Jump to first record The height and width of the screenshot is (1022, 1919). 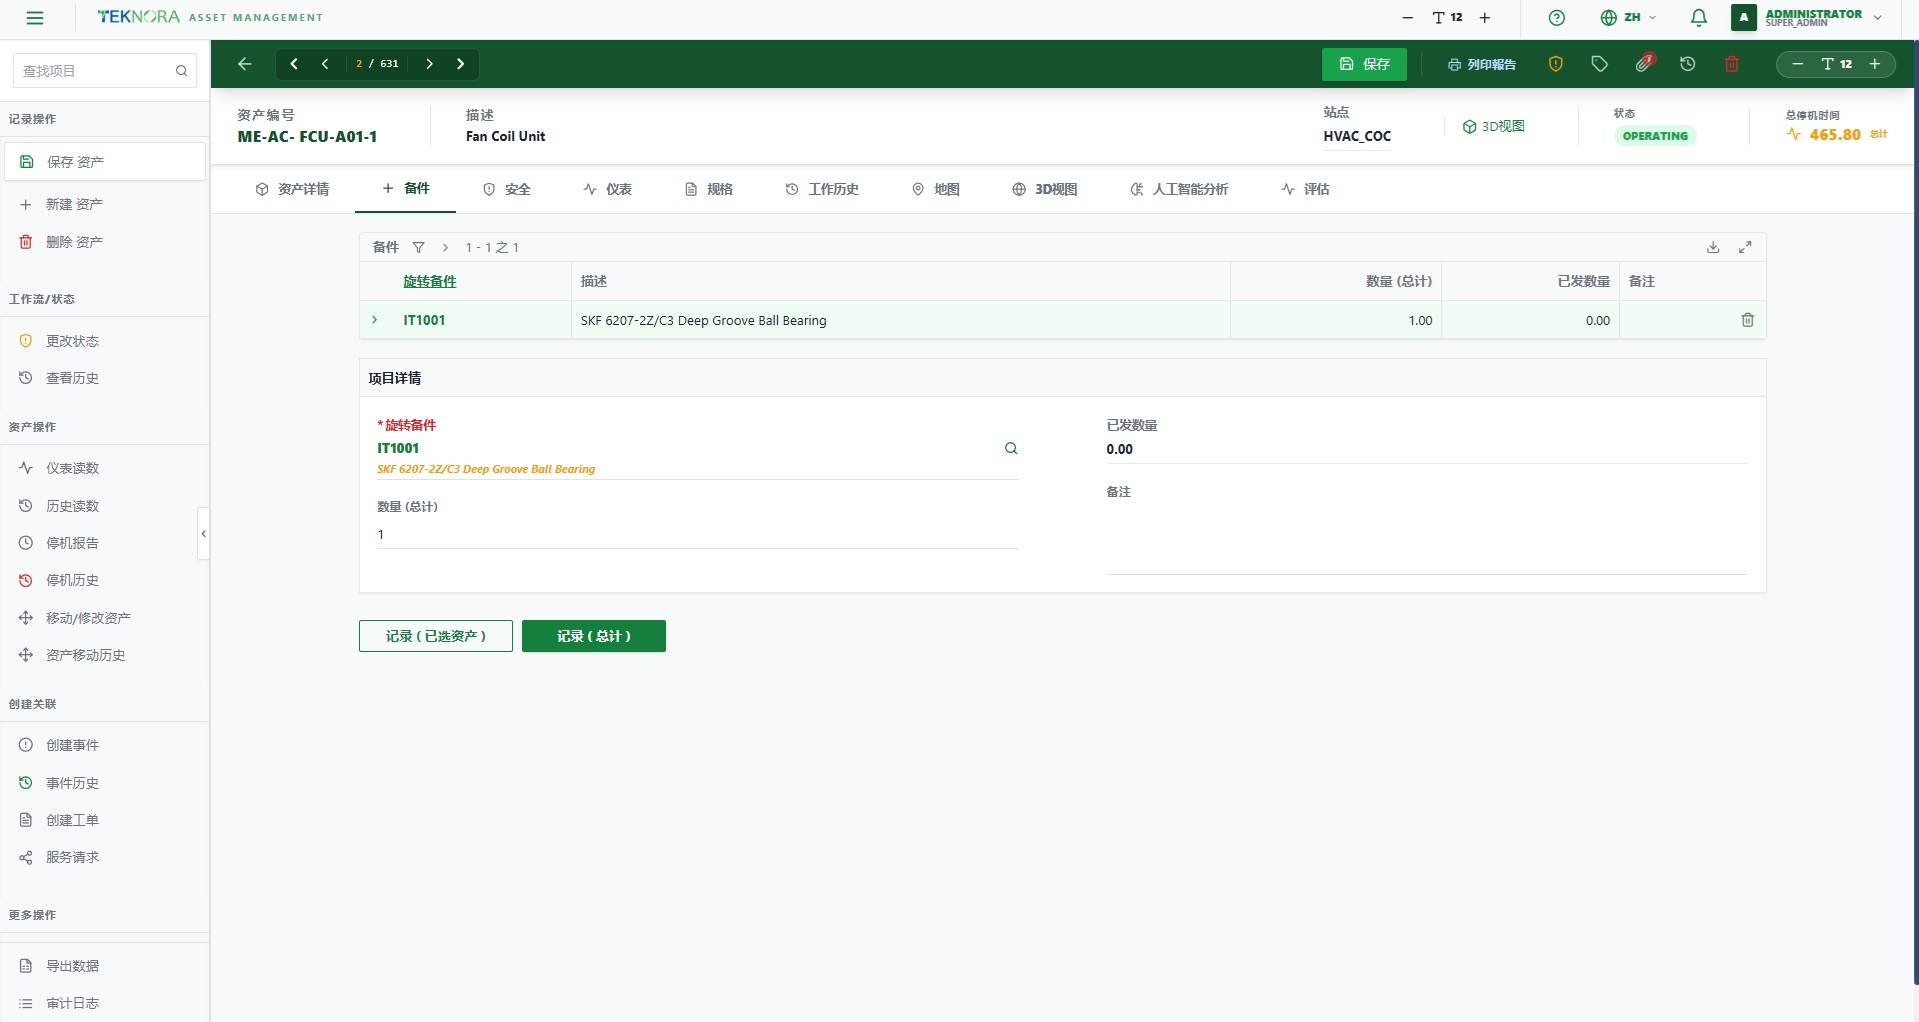(x=294, y=64)
